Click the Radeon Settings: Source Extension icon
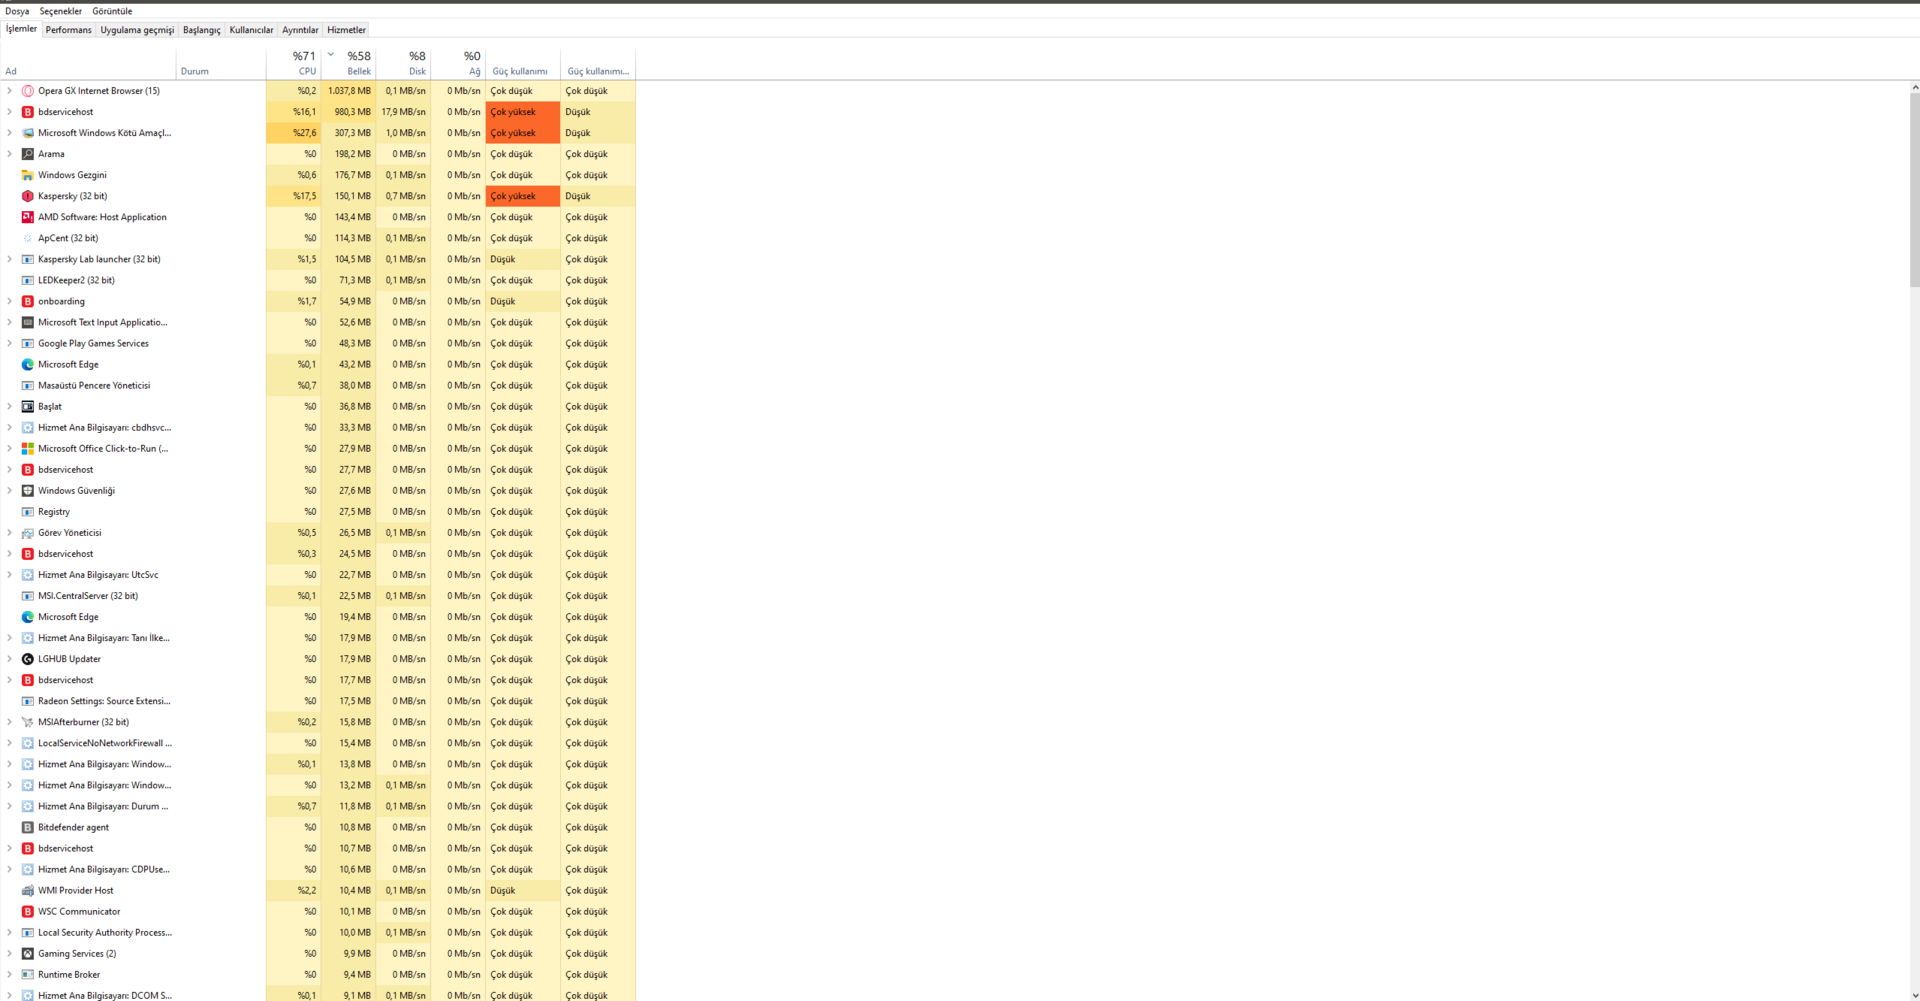Image resolution: width=1920 pixels, height=1001 pixels. [27, 701]
